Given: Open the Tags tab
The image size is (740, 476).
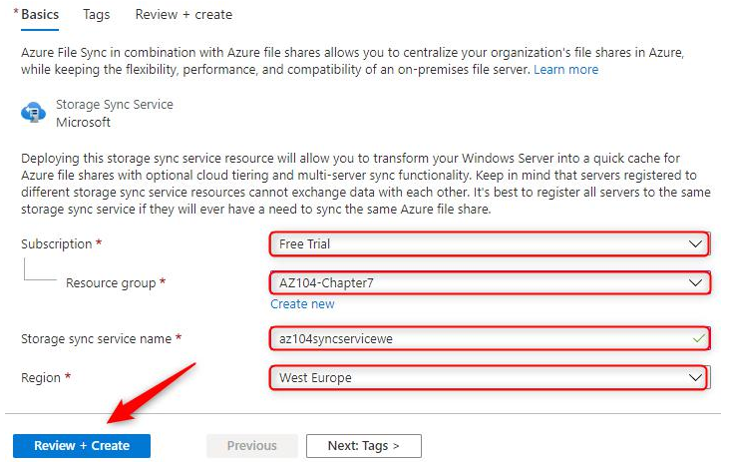Looking at the screenshot, I should 96,15.
